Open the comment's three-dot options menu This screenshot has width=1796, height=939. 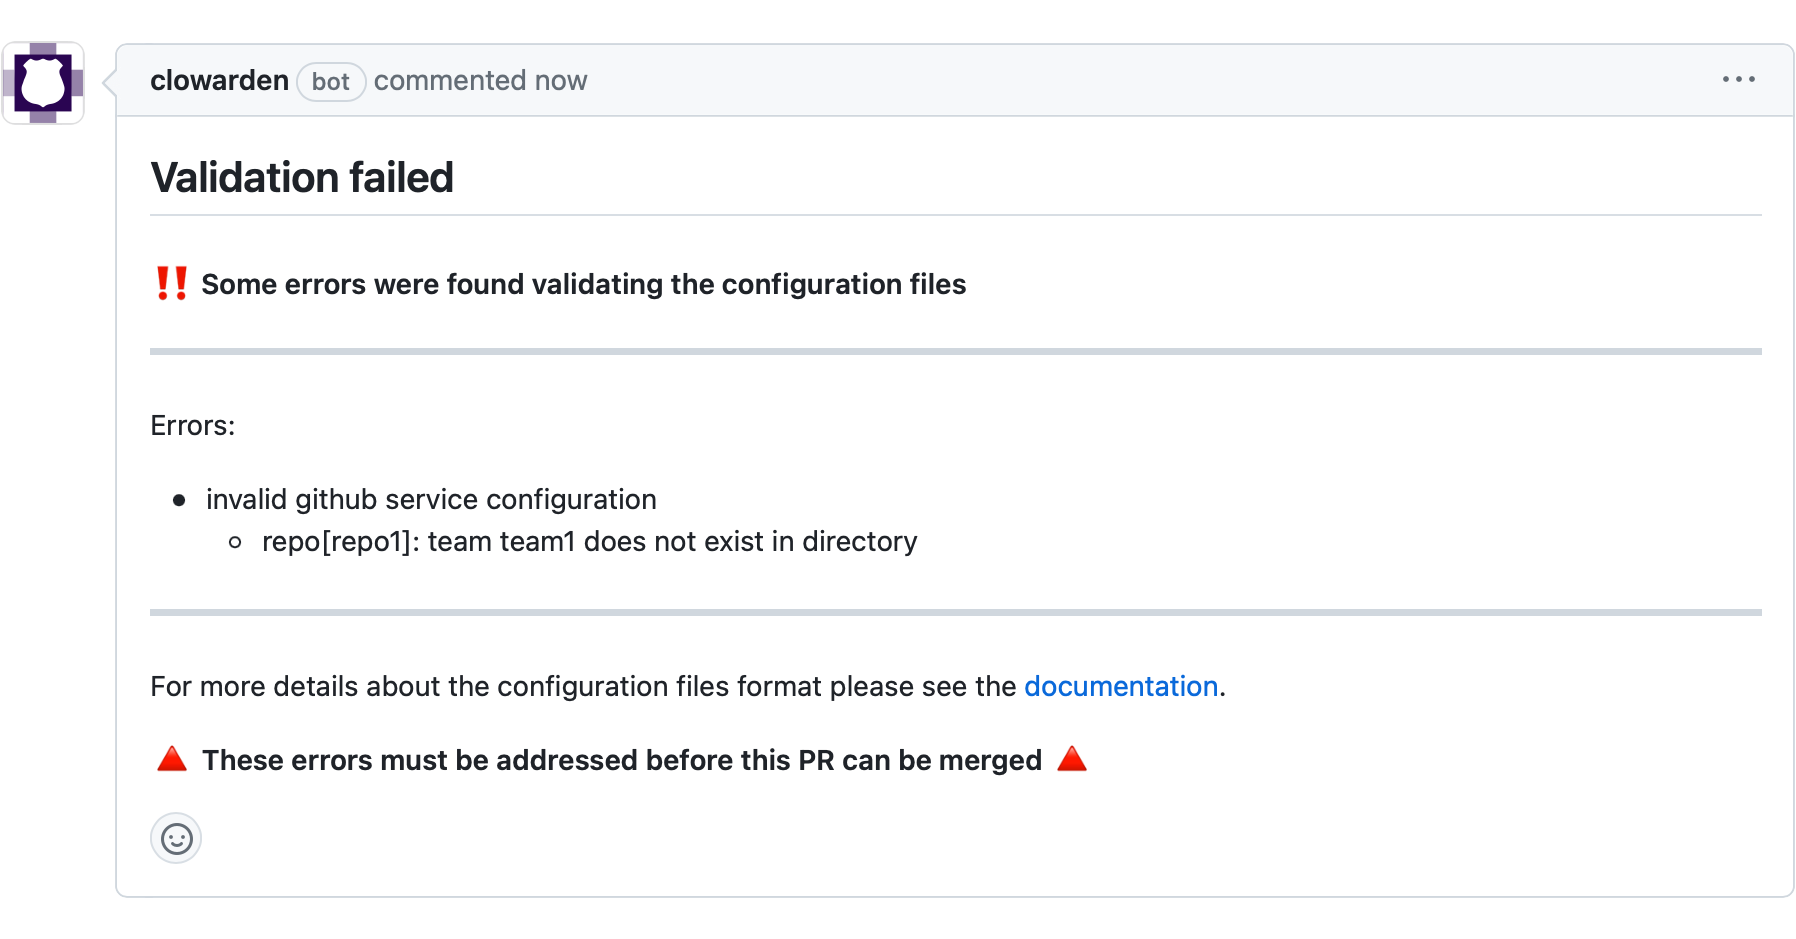[x=1738, y=80]
